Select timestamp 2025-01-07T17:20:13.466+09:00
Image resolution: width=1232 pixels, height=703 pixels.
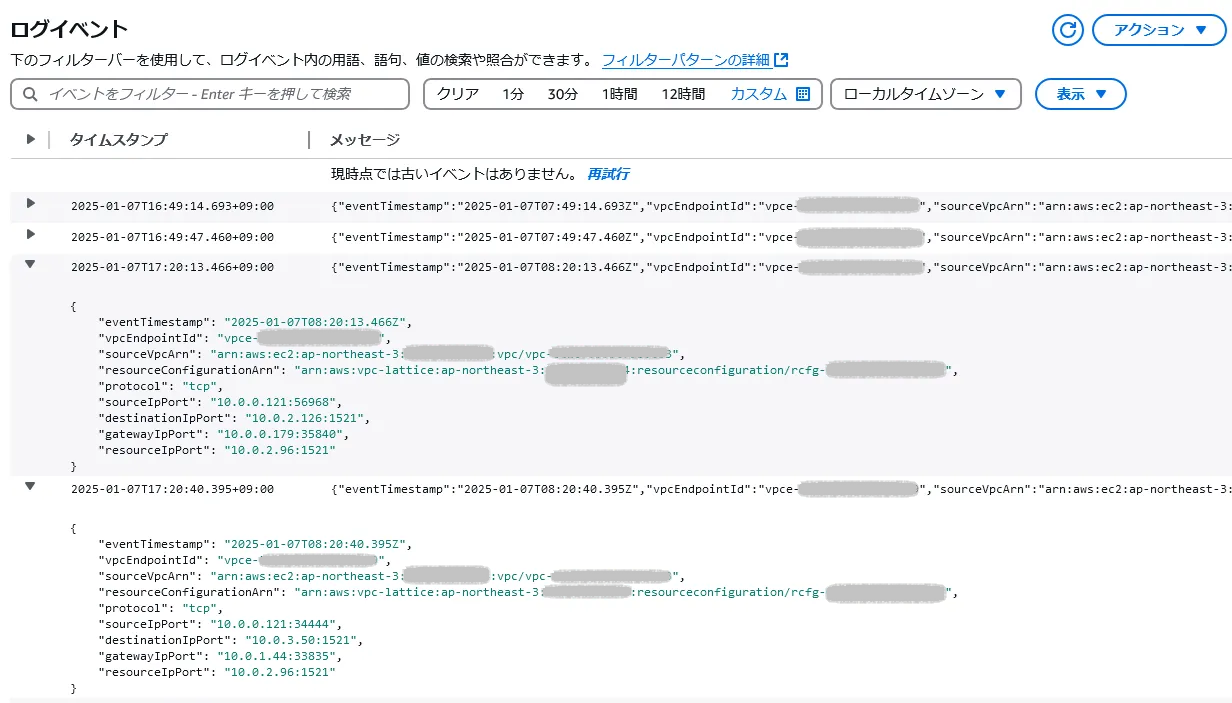point(172,267)
